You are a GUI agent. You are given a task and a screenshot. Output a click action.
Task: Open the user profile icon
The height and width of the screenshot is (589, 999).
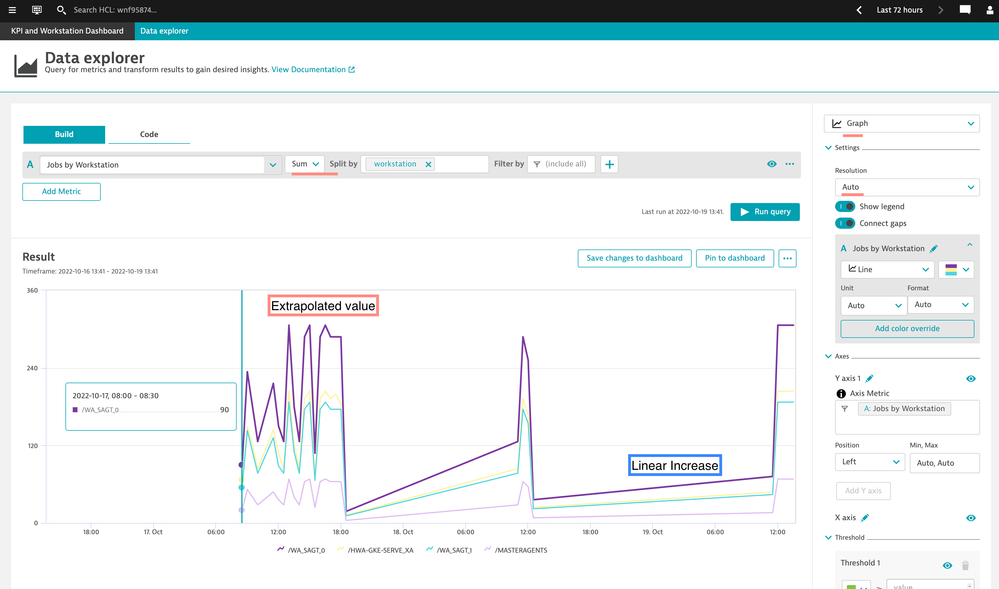tap(989, 10)
